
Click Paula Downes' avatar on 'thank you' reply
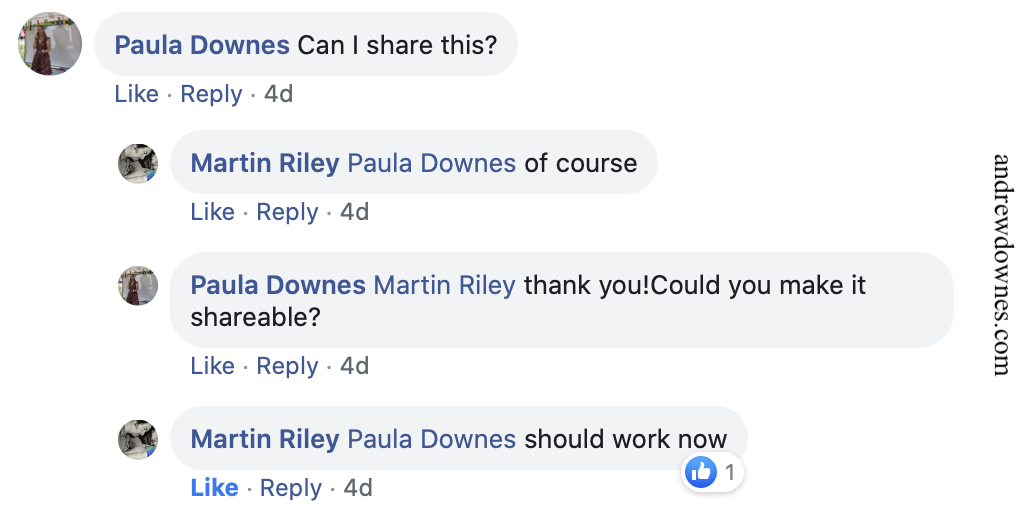[138, 286]
